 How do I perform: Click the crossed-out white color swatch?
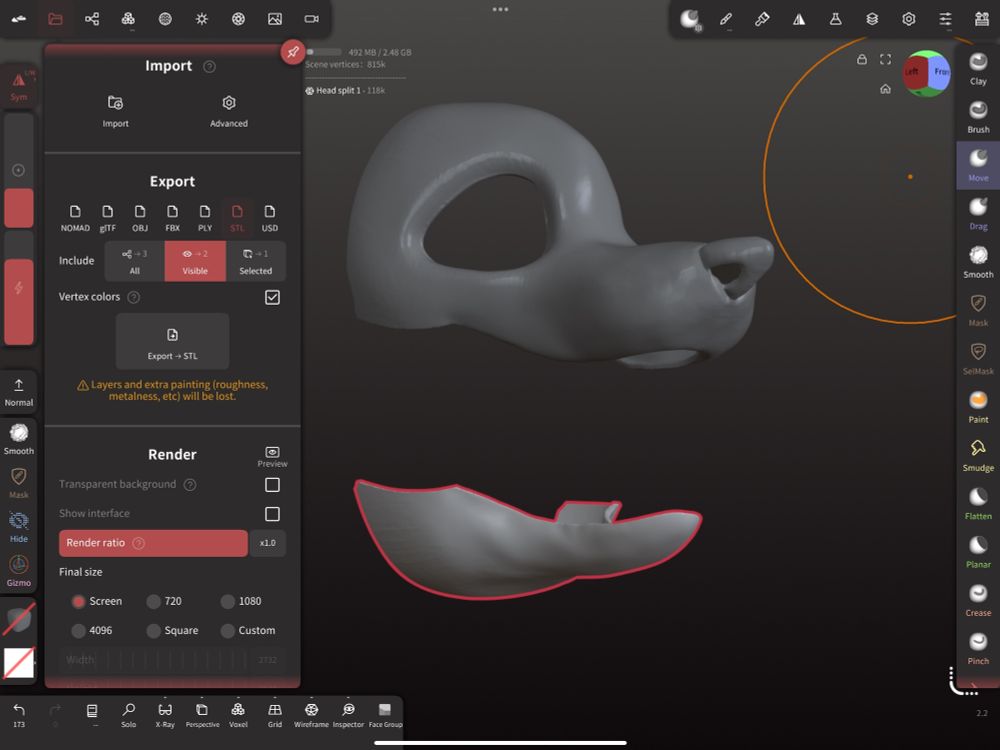click(x=19, y=663)
